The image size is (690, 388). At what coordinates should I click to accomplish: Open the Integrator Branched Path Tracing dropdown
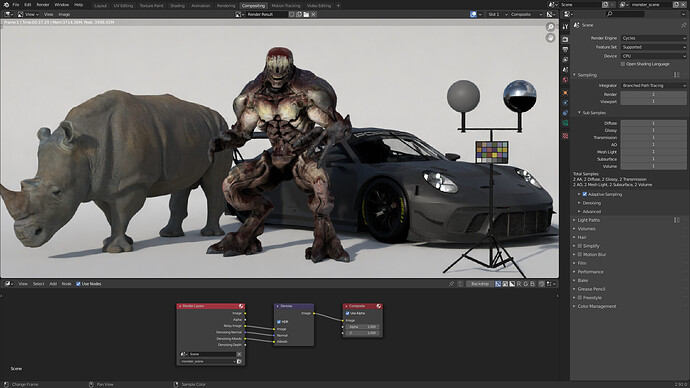tap(653, 86)
